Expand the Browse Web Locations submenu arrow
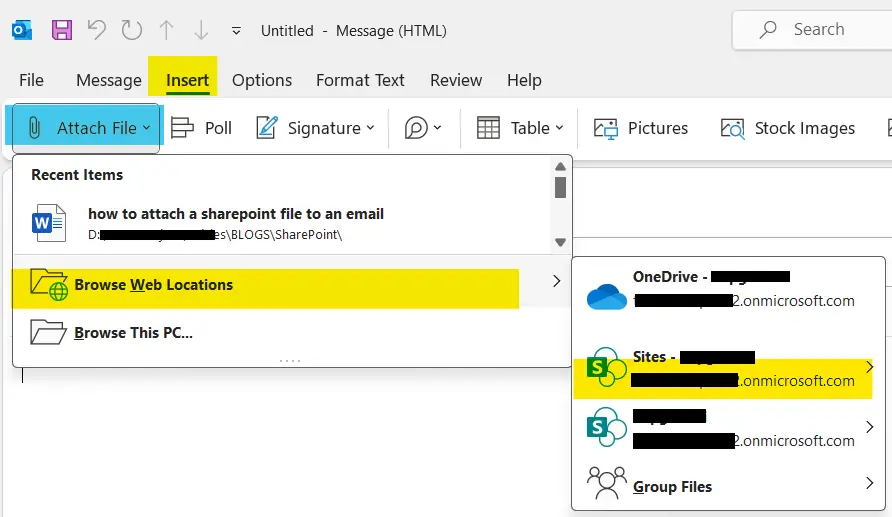Screen dimensions: 892x517 coord(556,281)
